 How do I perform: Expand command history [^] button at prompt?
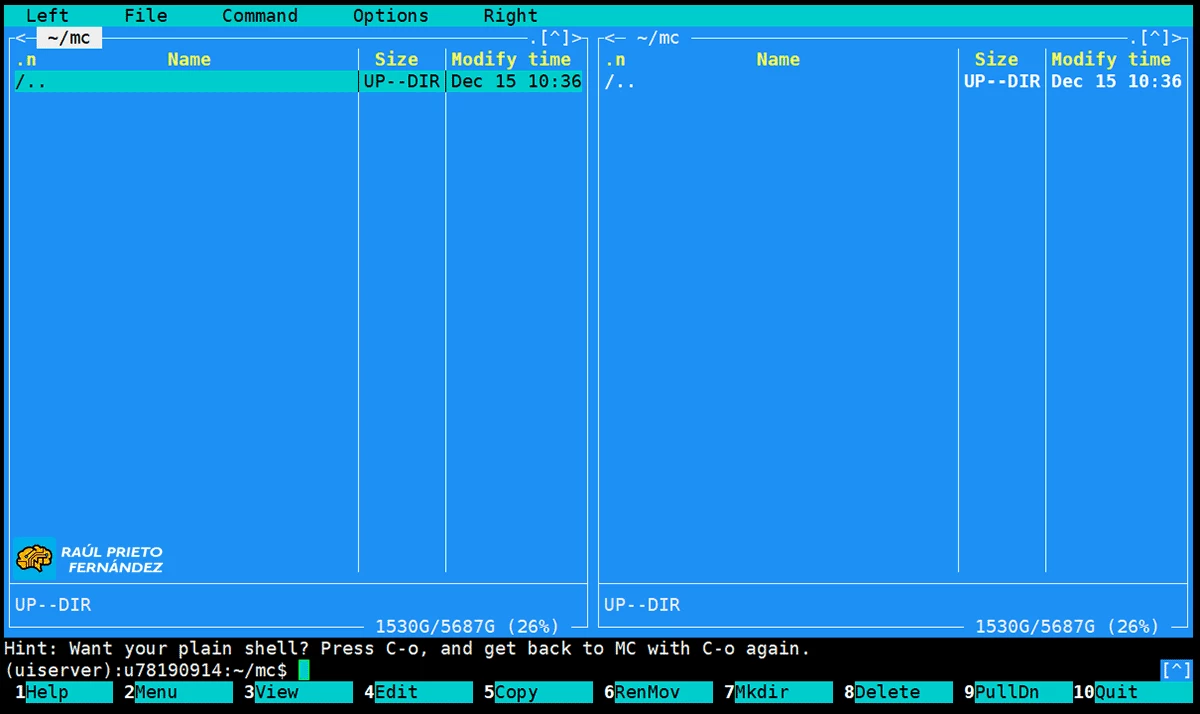pyautogui.click(x=1176, y=669)
